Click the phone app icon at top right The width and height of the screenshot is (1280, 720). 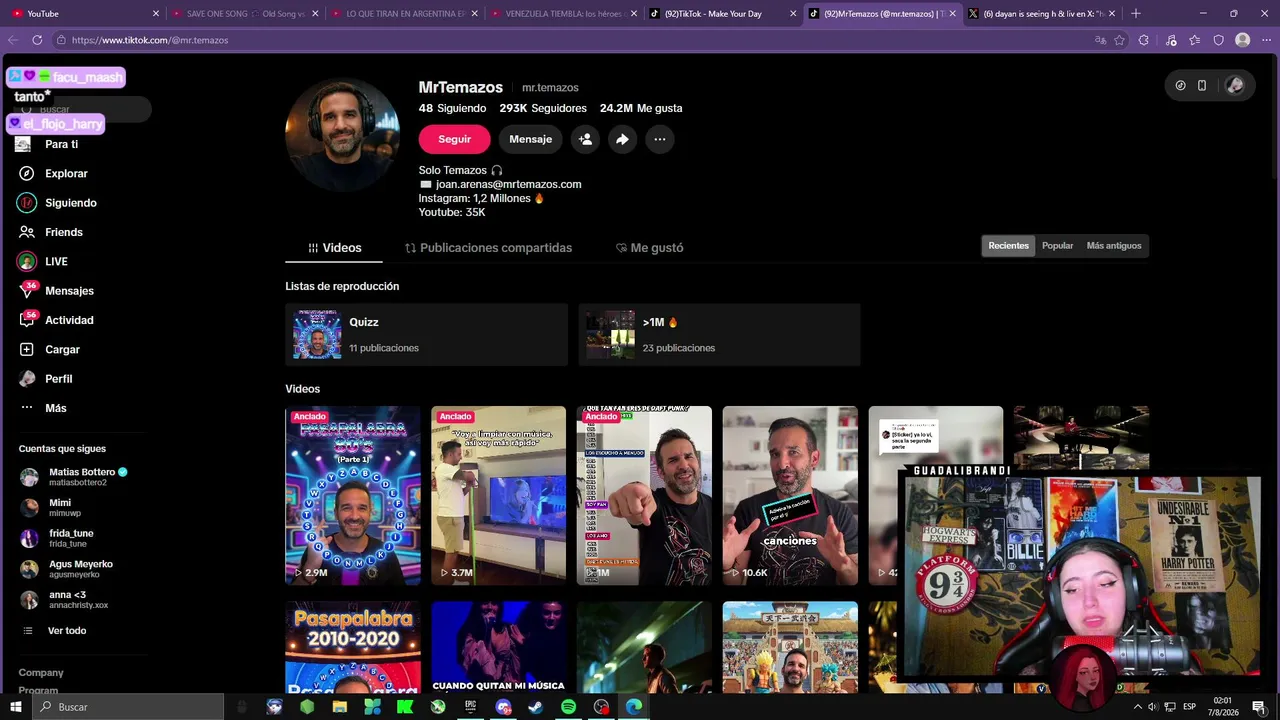[x=1202, y=86]
